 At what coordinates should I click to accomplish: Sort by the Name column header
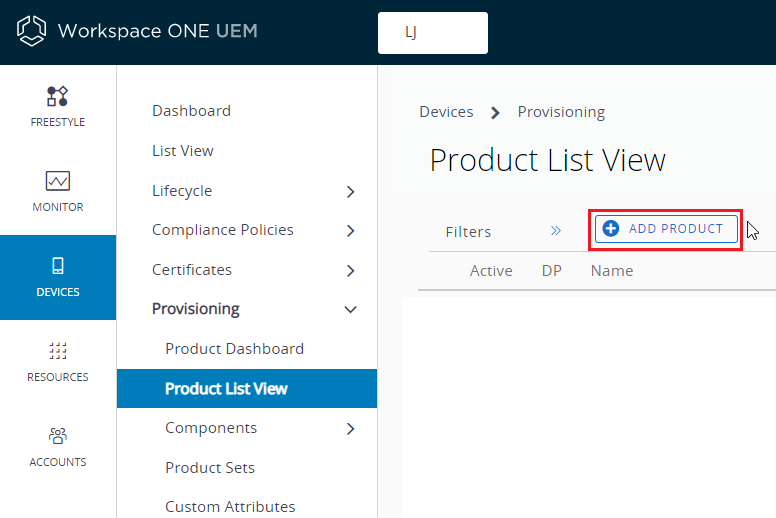(x=612, y=271)
